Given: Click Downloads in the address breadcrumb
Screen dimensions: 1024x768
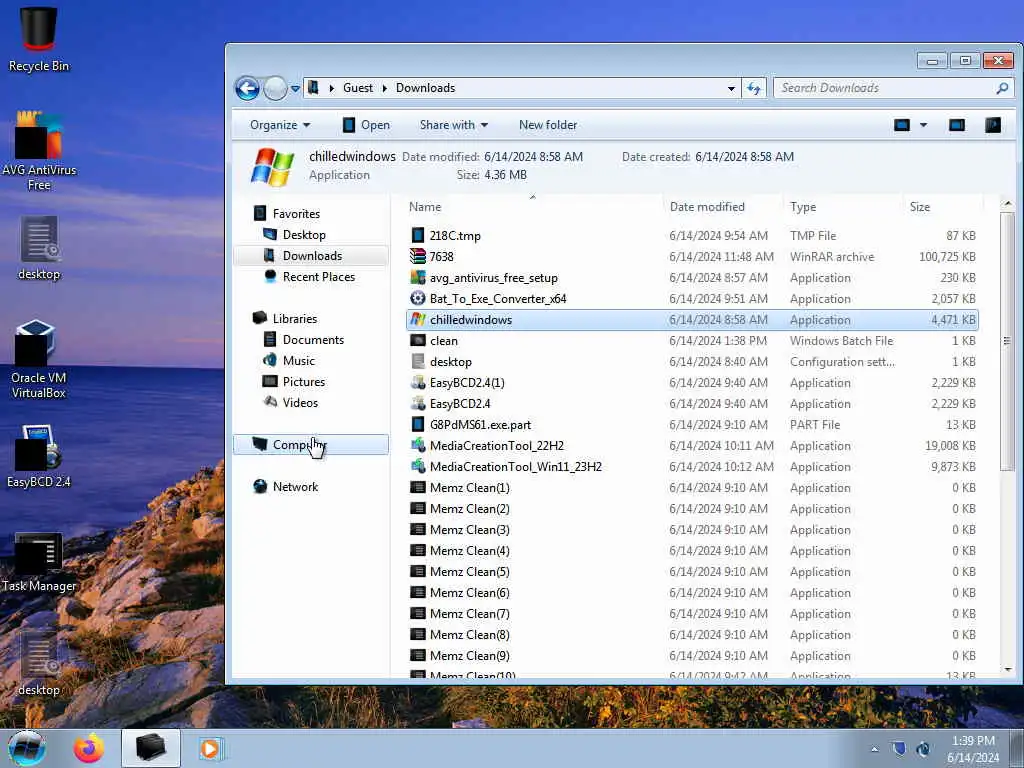Looking at the screenshot, I should click(x=425, y=88).
